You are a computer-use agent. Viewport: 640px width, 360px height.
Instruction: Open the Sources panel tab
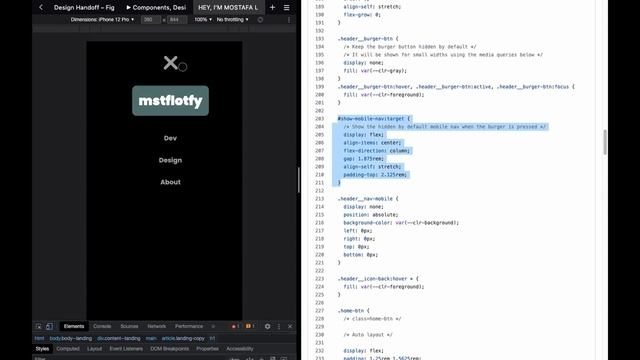pyautogui.click(x=129, y=327)
